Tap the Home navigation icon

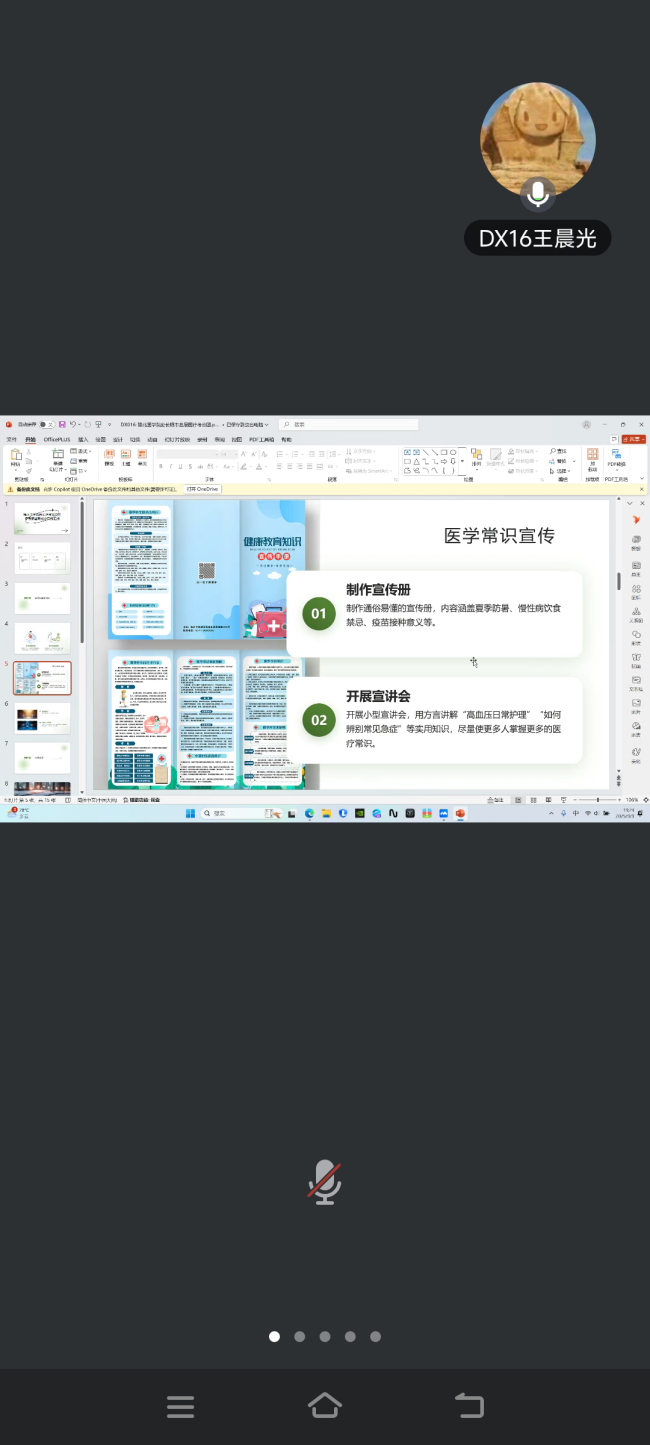tap(325, 1406)
